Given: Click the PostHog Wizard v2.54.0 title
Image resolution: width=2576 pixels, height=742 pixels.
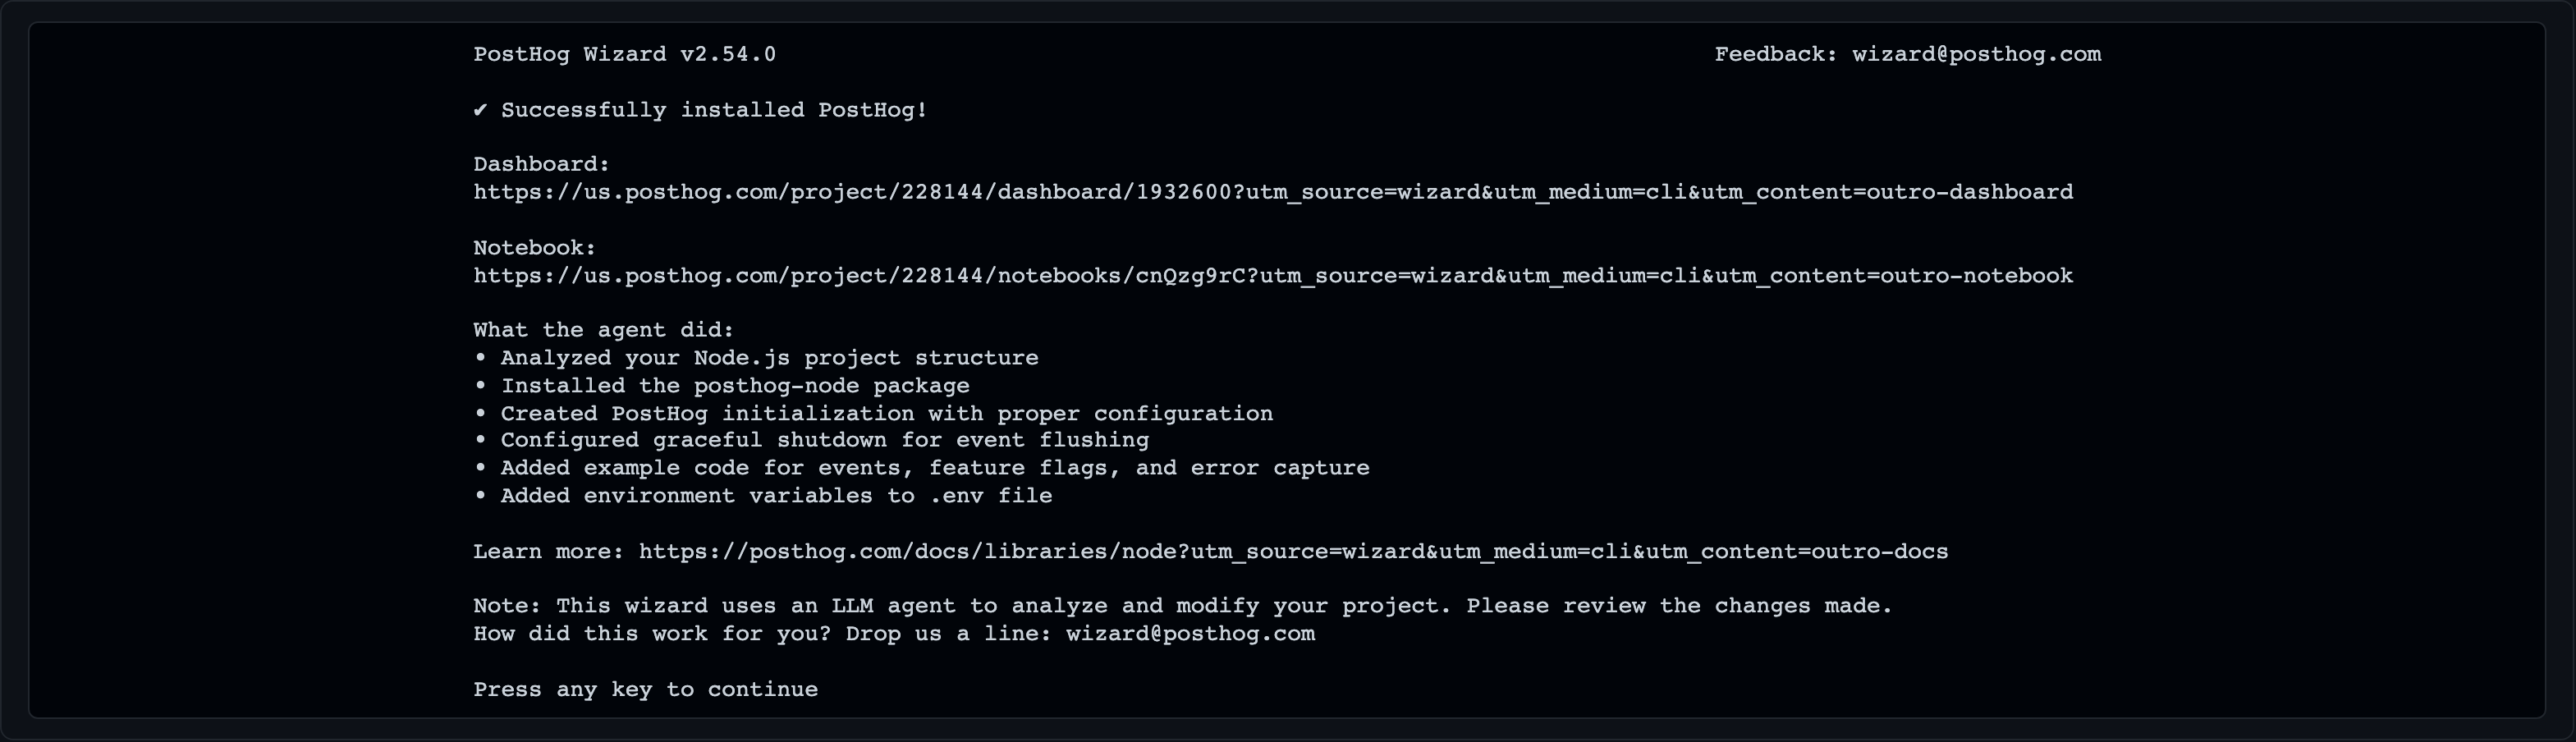Looking at the screenshot, I should pyautogui.click(x=624, y=55).
